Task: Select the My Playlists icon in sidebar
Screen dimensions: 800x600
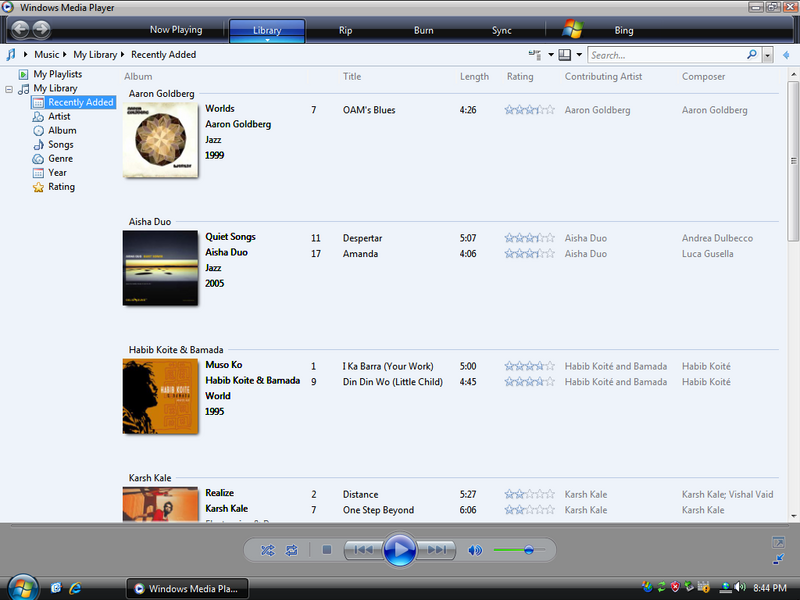Action: [23, 74]
